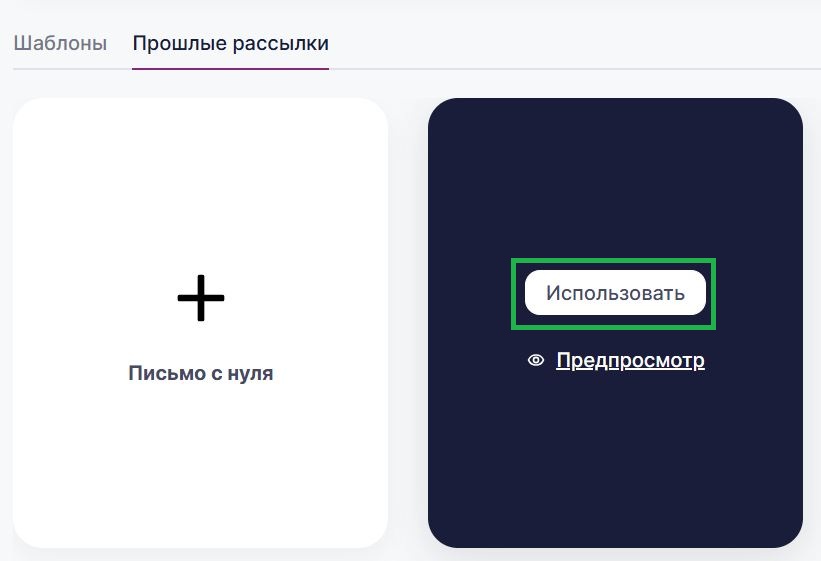Click the plus icon for a new letter
Screen dimensions: 821x561
pyautogui.click(x=201, y=297)
